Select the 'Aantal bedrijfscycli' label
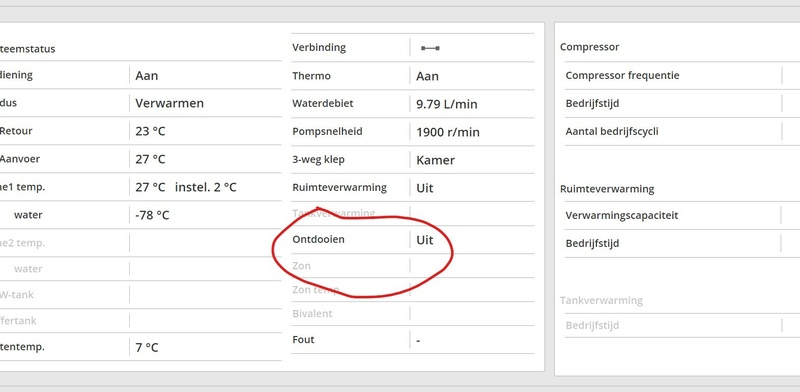 tap(612, 131)
